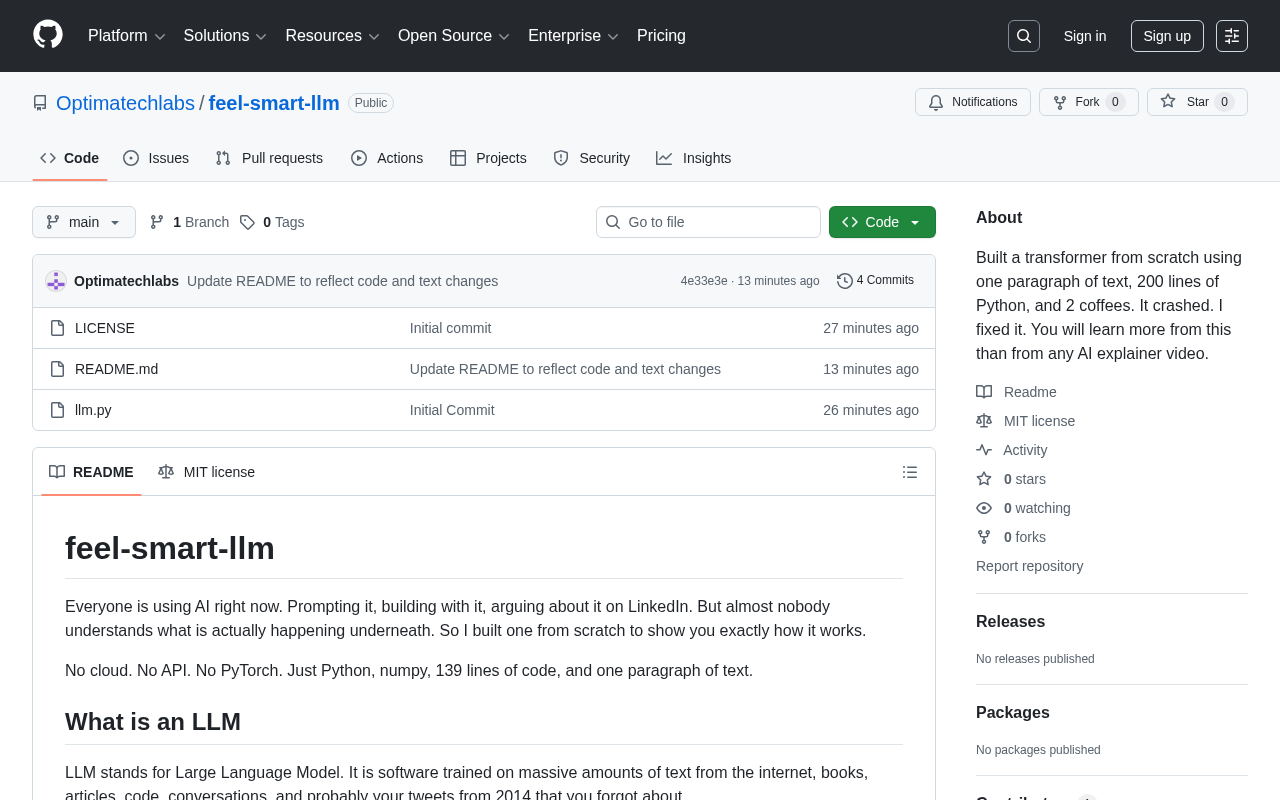Switch to the Pull requests tab
This screenshot has width=1280, height=800.
click(x=268, y=157)
